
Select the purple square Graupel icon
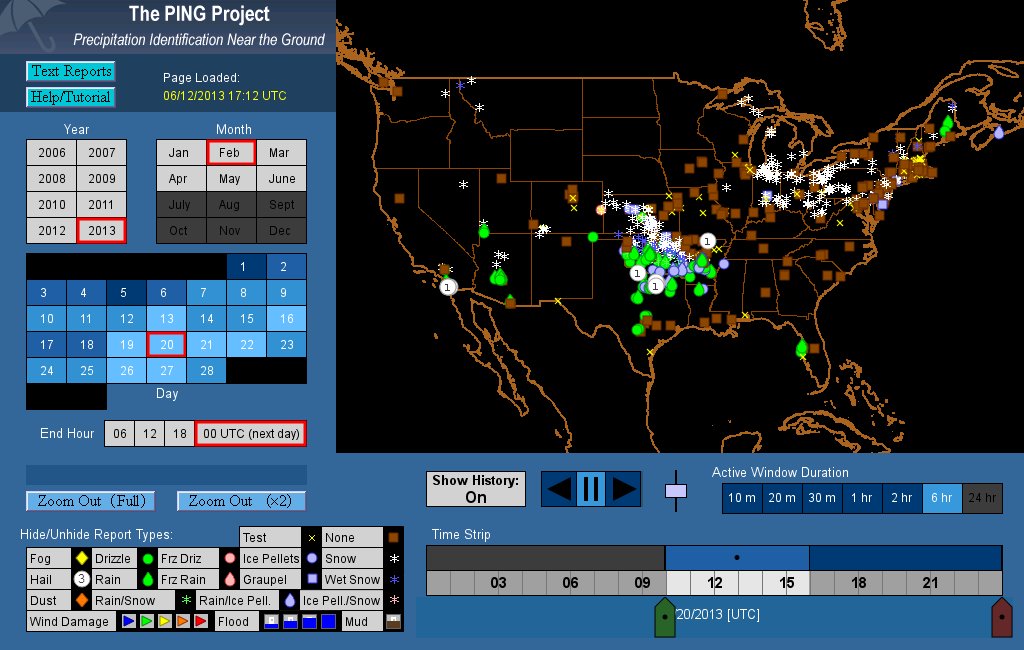click(x=311, y=580)
